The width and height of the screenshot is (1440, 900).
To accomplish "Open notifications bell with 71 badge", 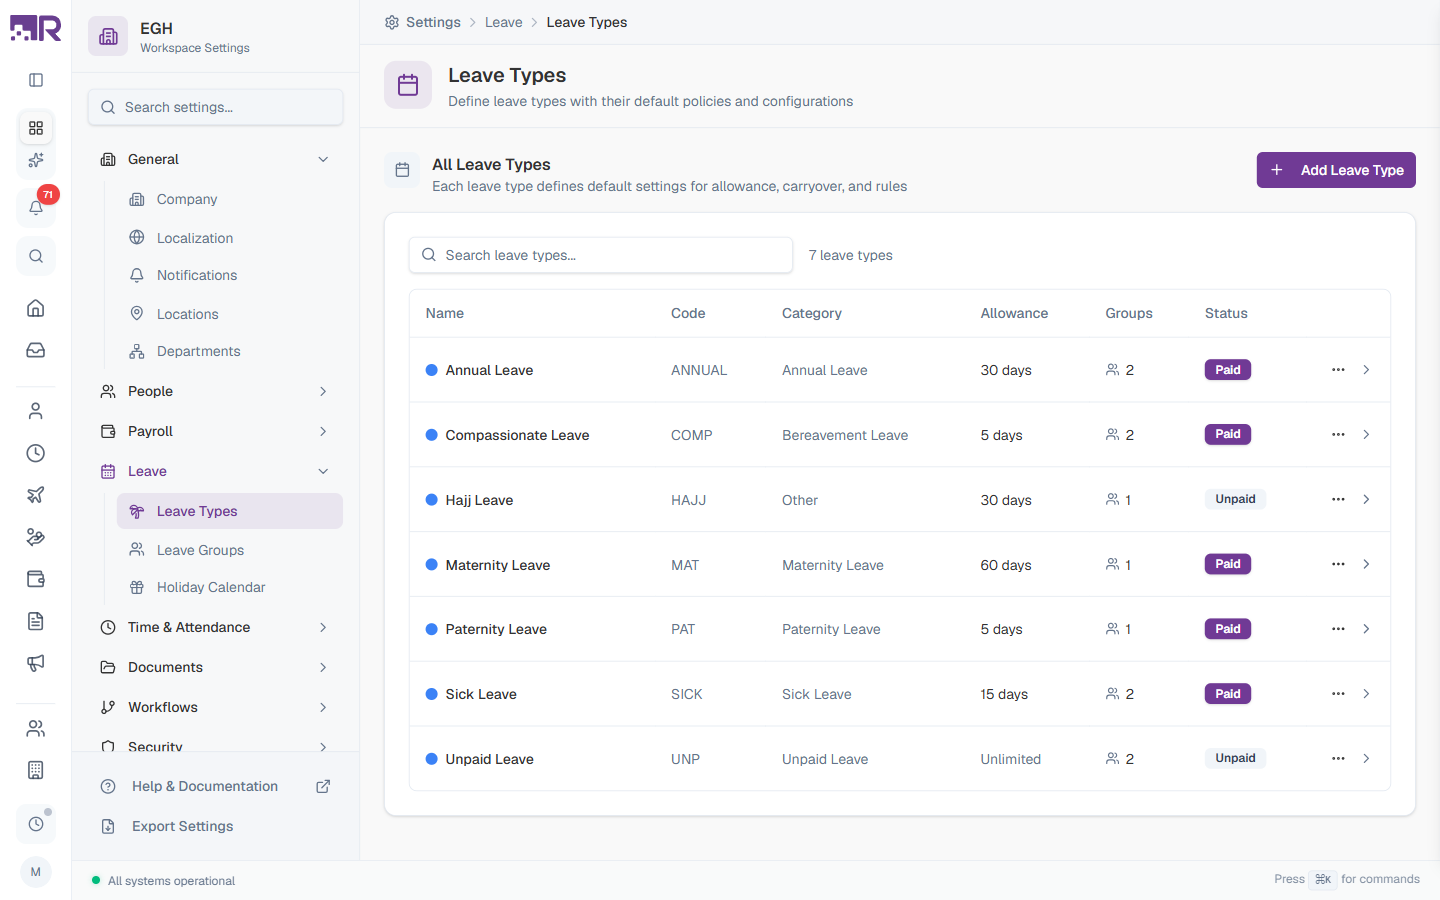I will pyautogui.click(x=36, y=207).
